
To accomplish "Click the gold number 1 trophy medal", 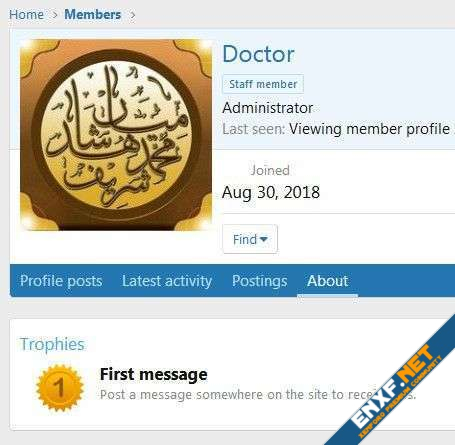I will [60, 388].
